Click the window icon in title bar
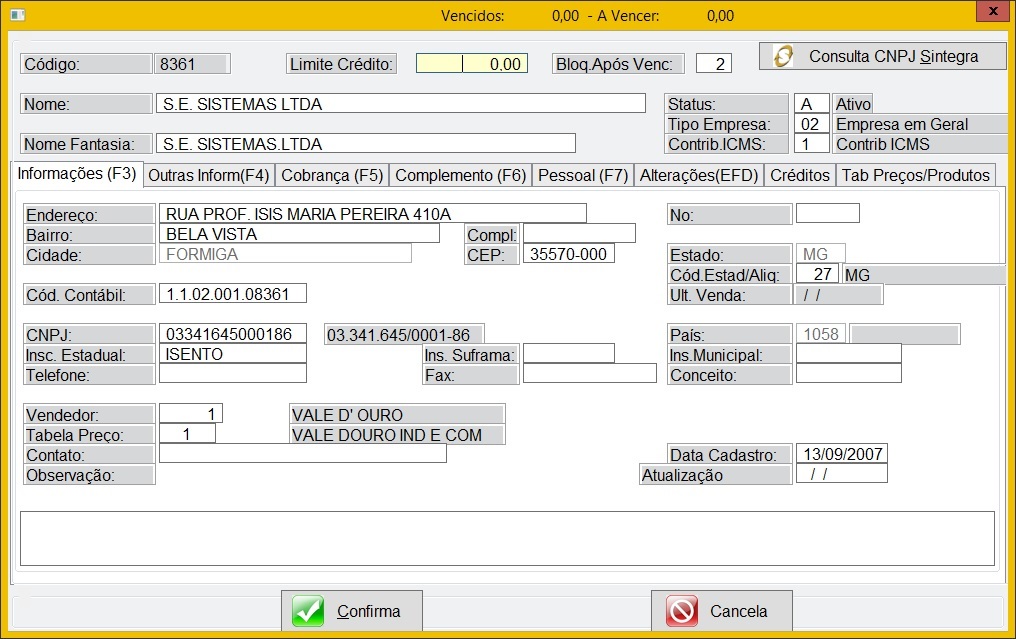The width and height of the screenshot is (1016, 639). click(x=14, y=15)
